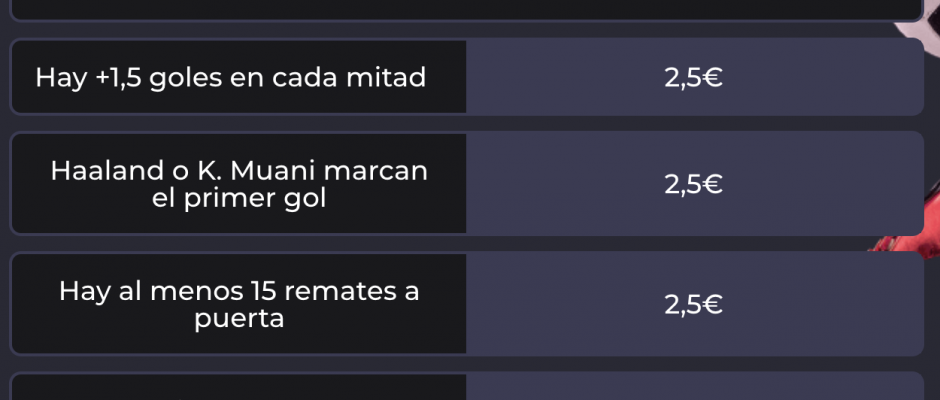
Task: Click the 'K. Muani' text in the bet label
Action: [x=248, y=171]
